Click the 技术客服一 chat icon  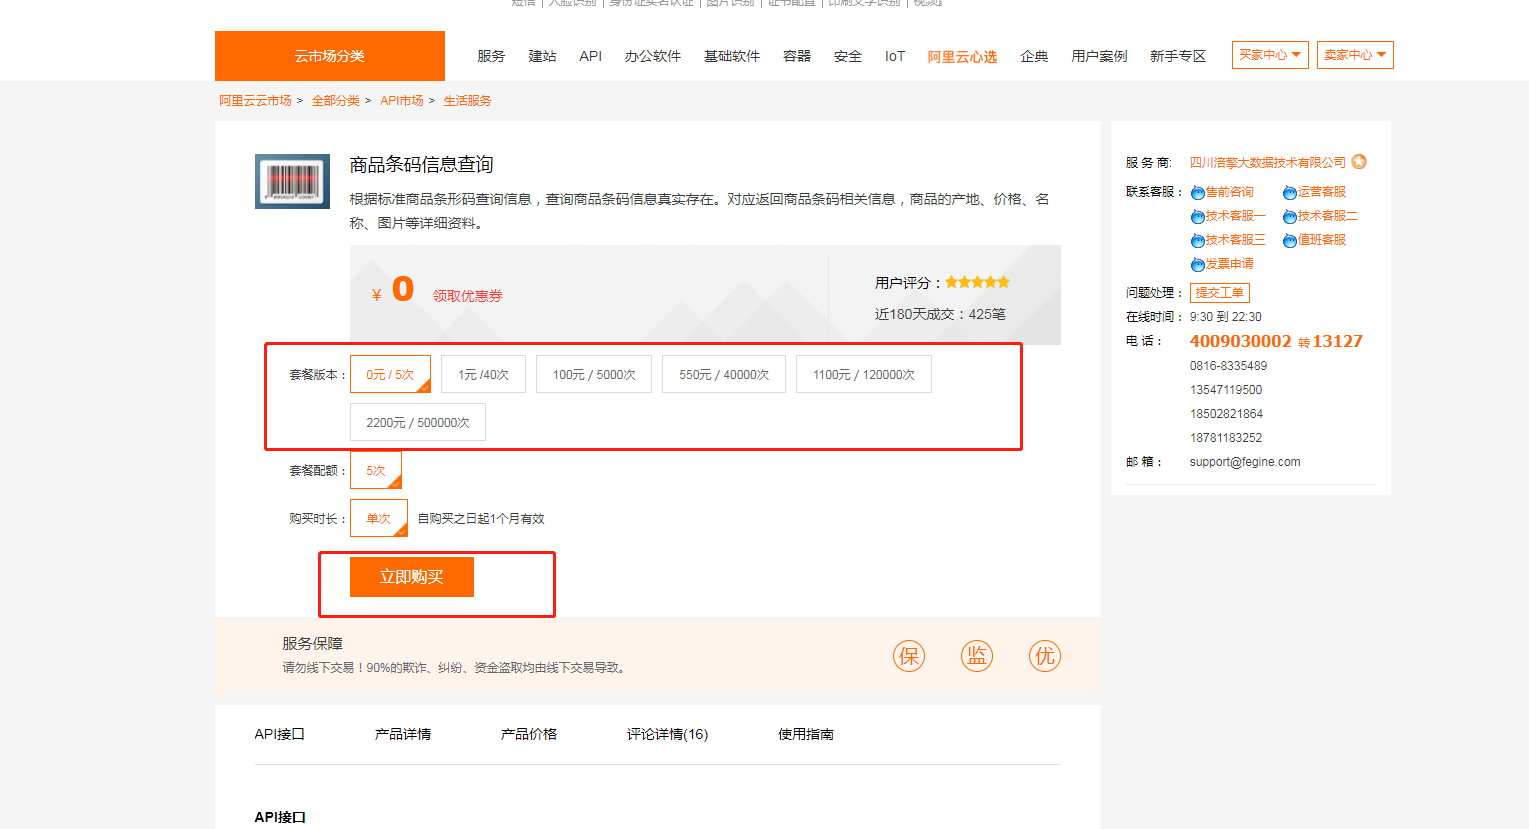1197,217
